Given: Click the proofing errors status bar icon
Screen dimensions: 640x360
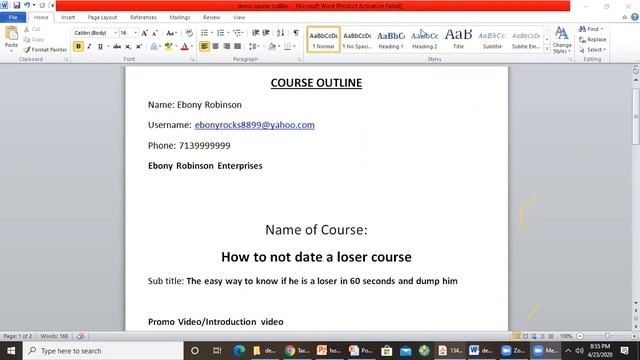Looking at the screenshot, I should tap(80, 336).
